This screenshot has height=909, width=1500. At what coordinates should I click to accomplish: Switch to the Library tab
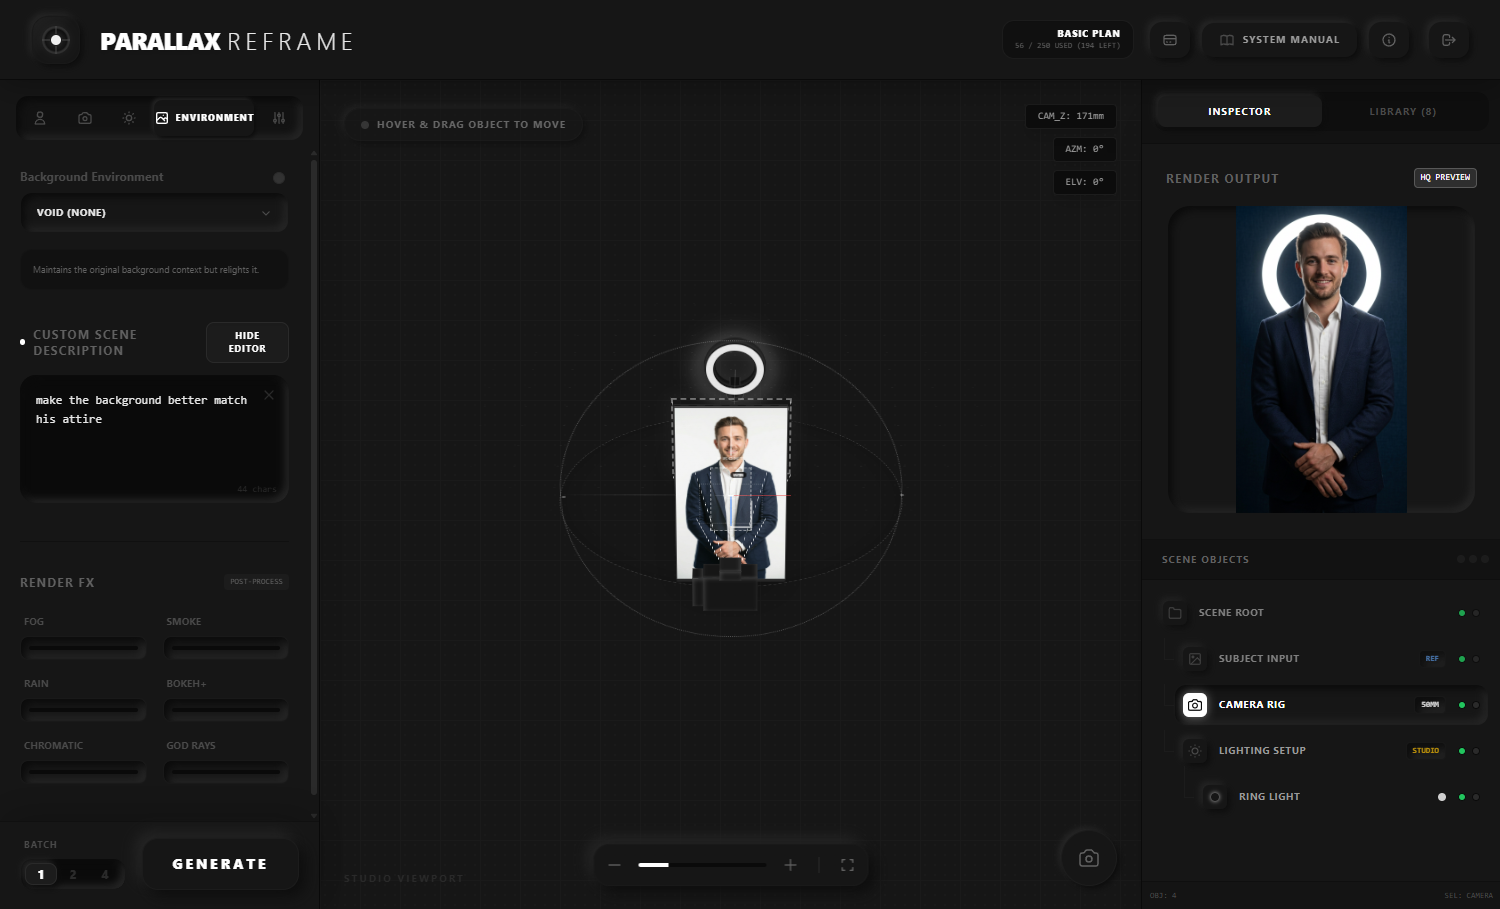[1402, 111]
